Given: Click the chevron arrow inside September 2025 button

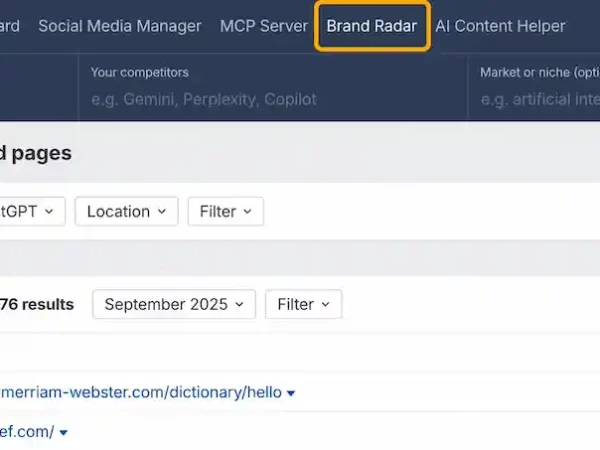Looking at the screenshot, I should click(x=238, y=305).
